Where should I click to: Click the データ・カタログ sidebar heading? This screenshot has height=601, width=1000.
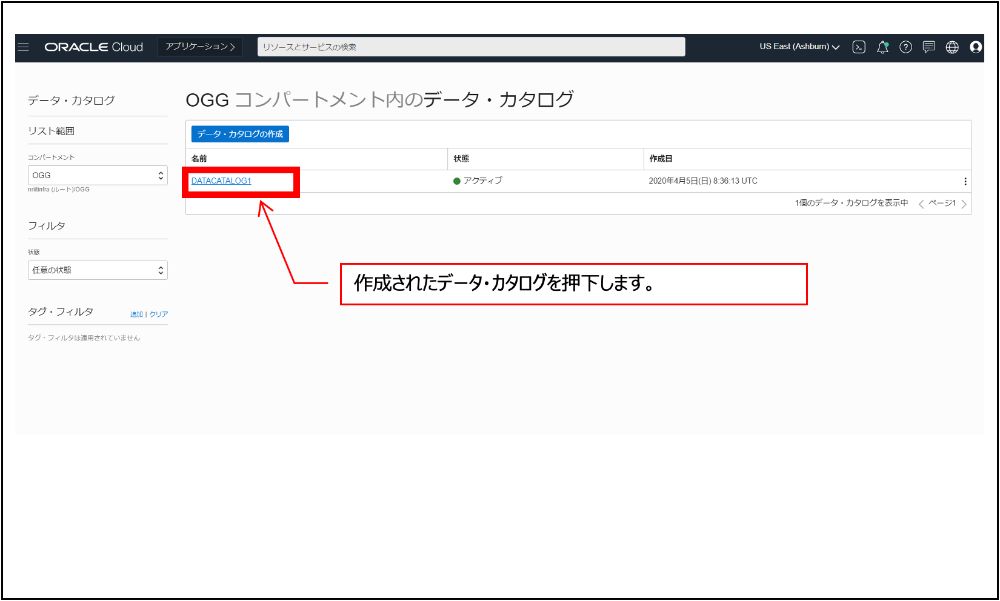71,100
